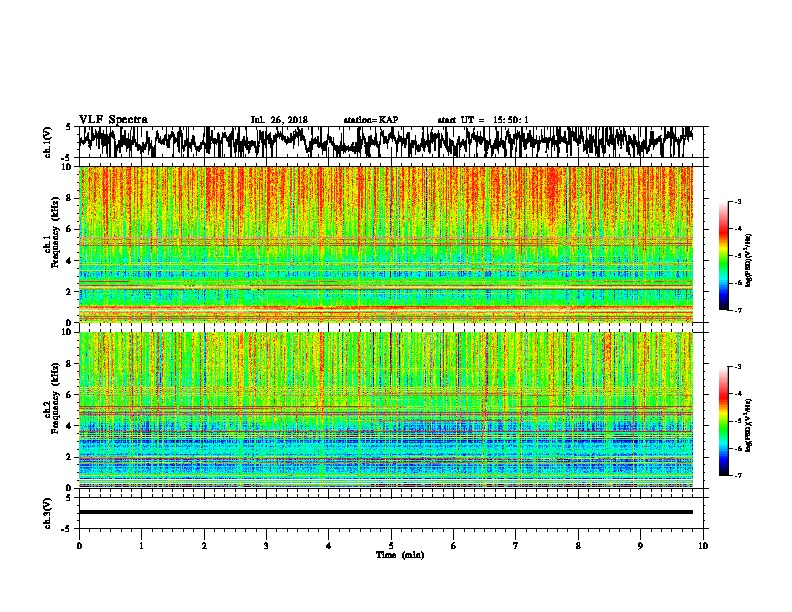Screen dimensions: 792x612
Task: Click the "-7" tick on the ch.2 color bar
Action: pyautogui.click(x=738, y=475)
